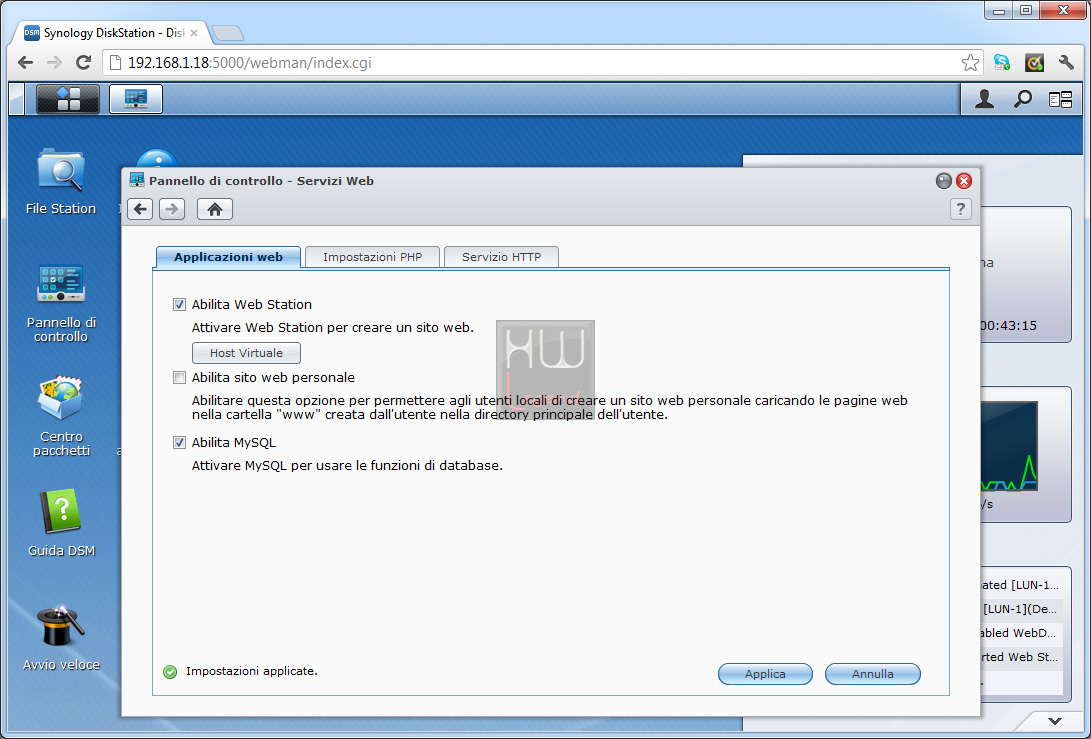Toggle the widgets panel icon

(1060, 100)
